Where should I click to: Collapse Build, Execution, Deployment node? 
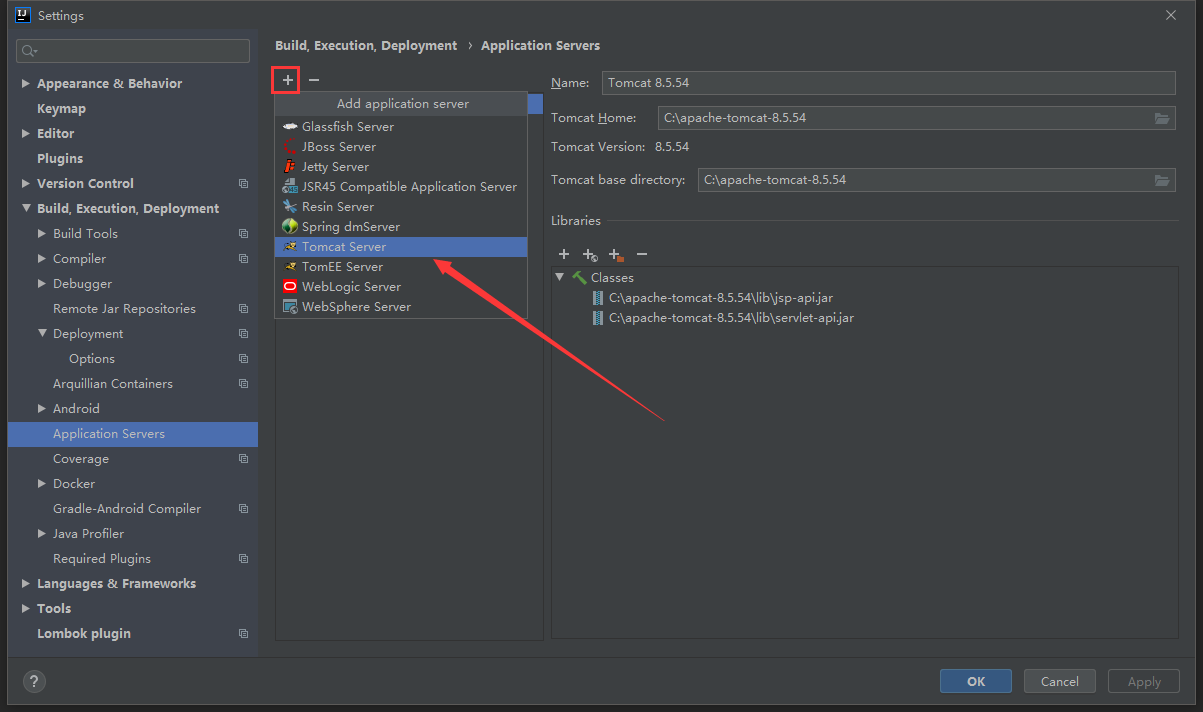point(25,209)
